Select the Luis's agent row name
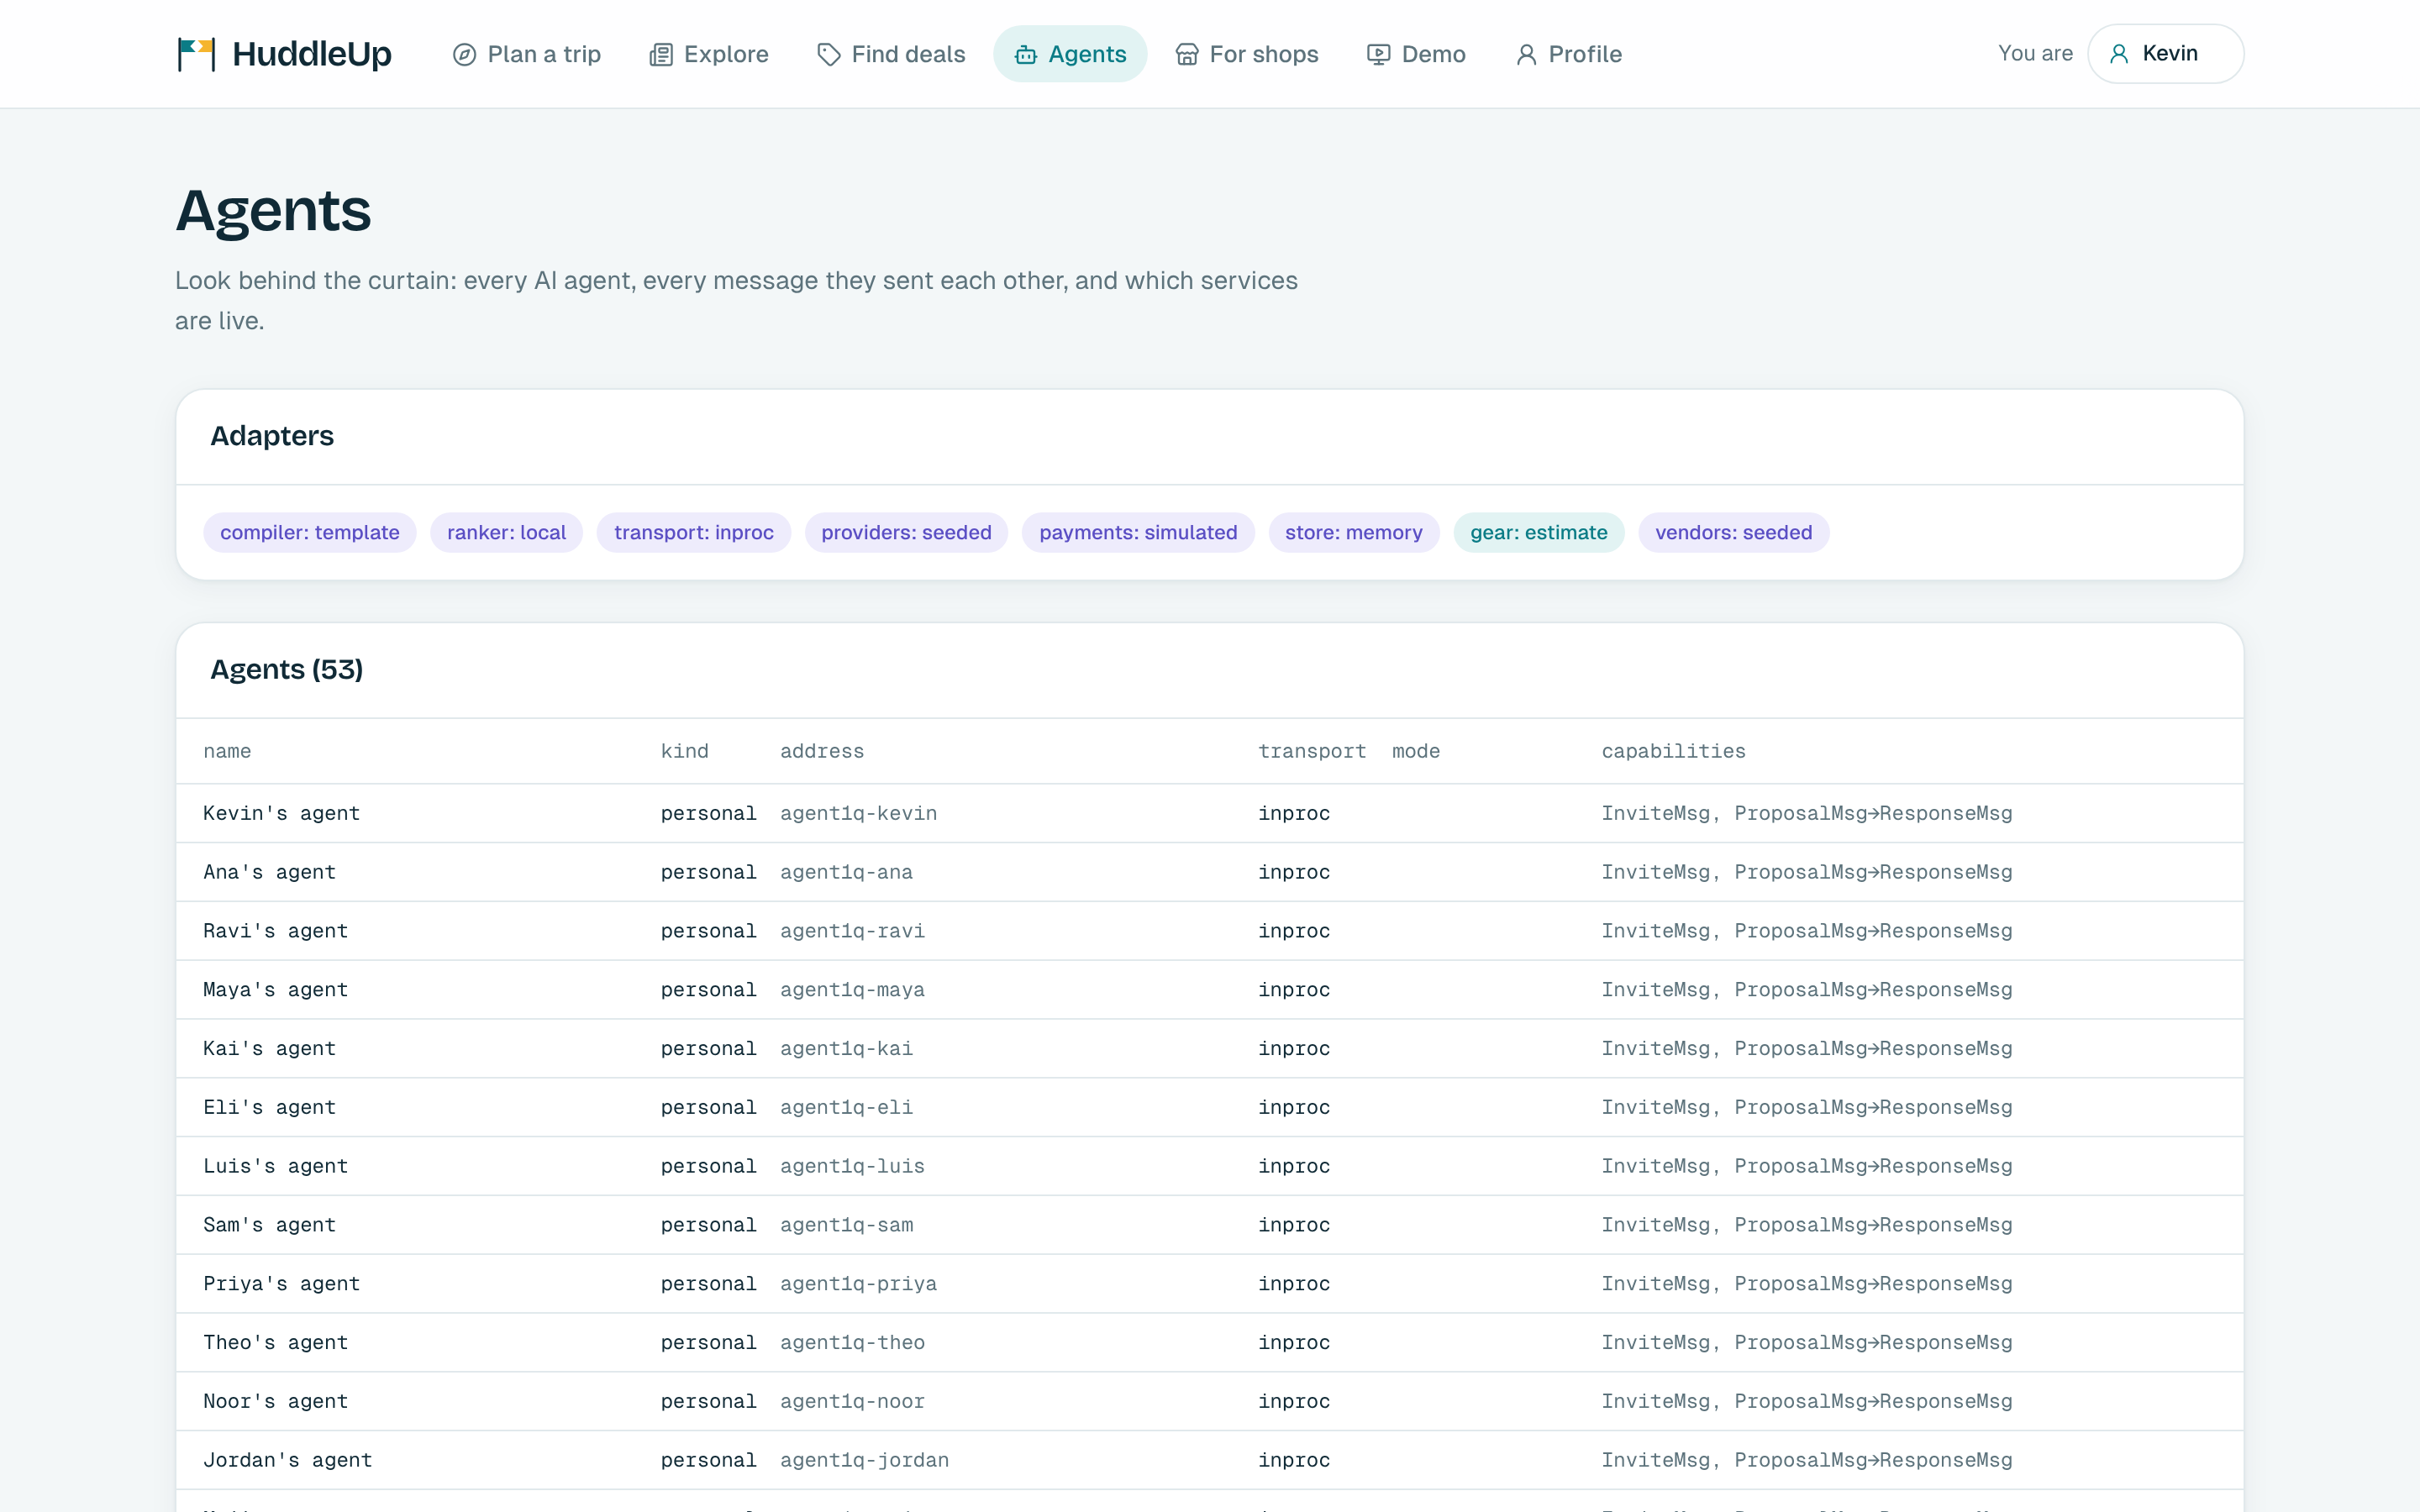This screenshot has width=2420, height=1512. 275,1166
